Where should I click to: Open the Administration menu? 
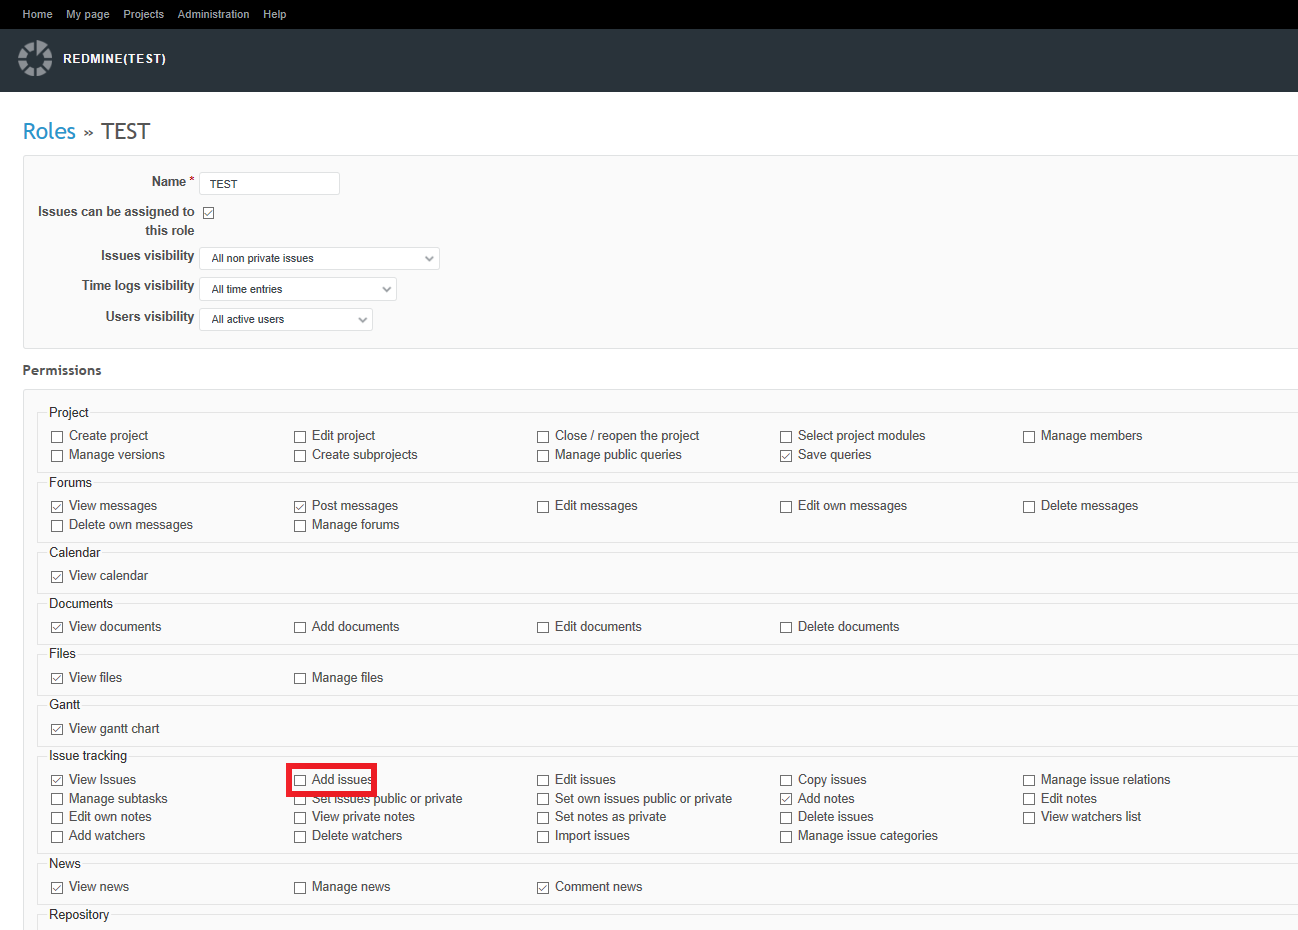[213, 14]
